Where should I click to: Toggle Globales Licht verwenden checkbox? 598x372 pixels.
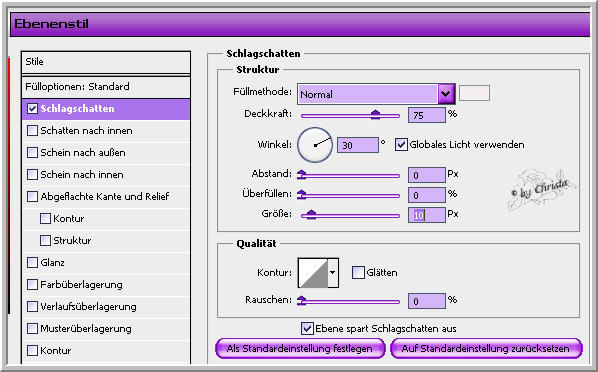[x=401, y=145]
